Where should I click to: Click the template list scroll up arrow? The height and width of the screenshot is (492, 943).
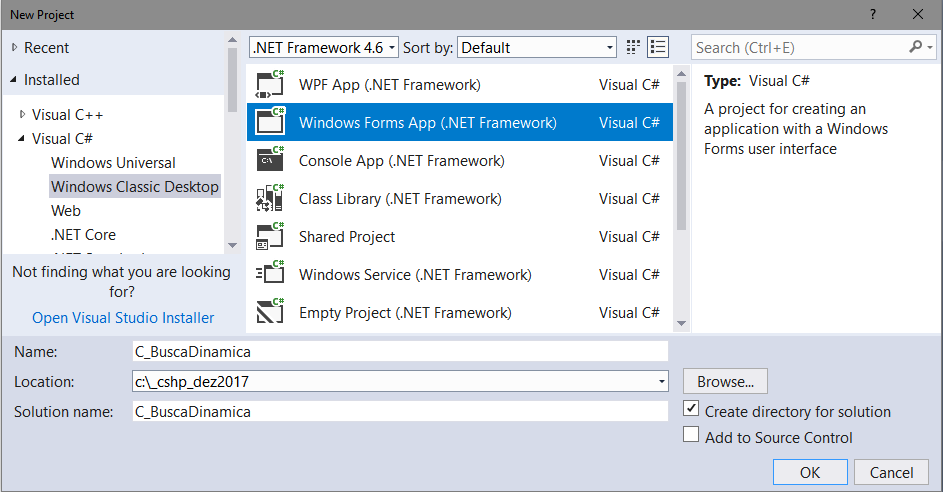coord(681,73)
